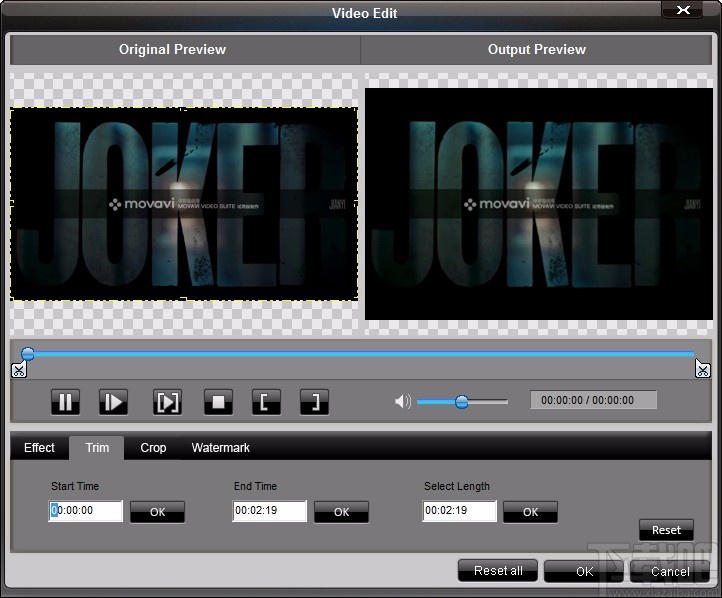Focus the End Time field

click(x=269, y=511)
